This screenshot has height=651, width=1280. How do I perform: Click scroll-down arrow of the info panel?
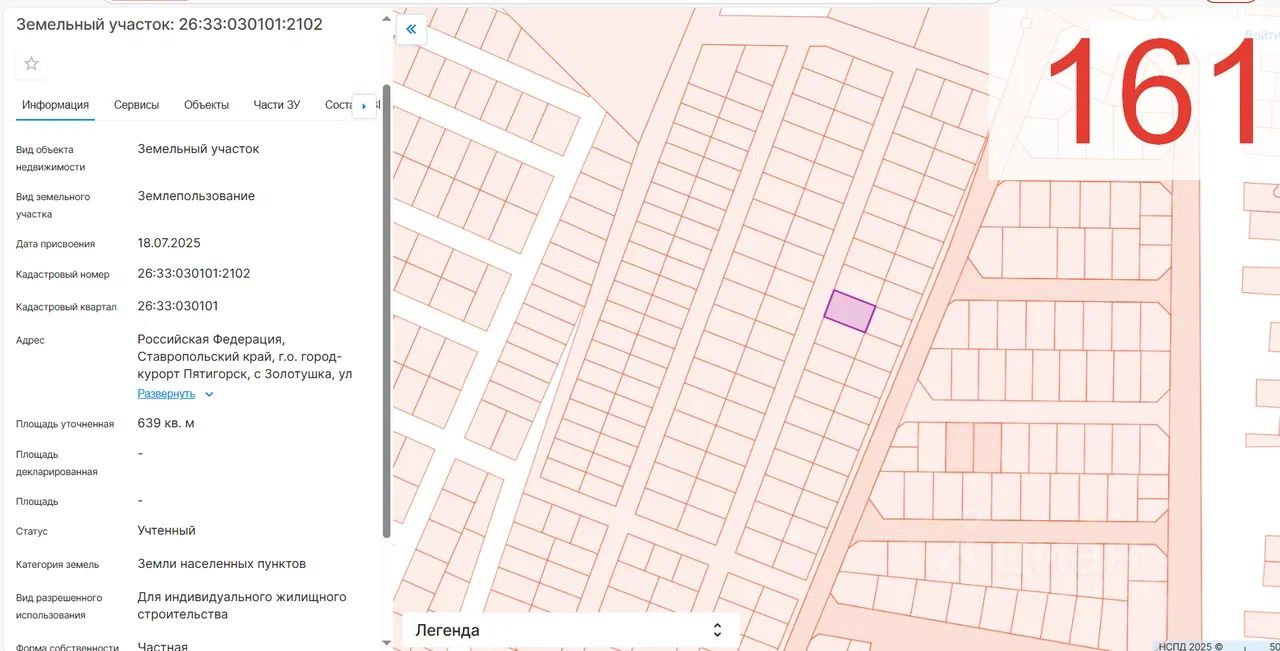click(x=387, y=642)
